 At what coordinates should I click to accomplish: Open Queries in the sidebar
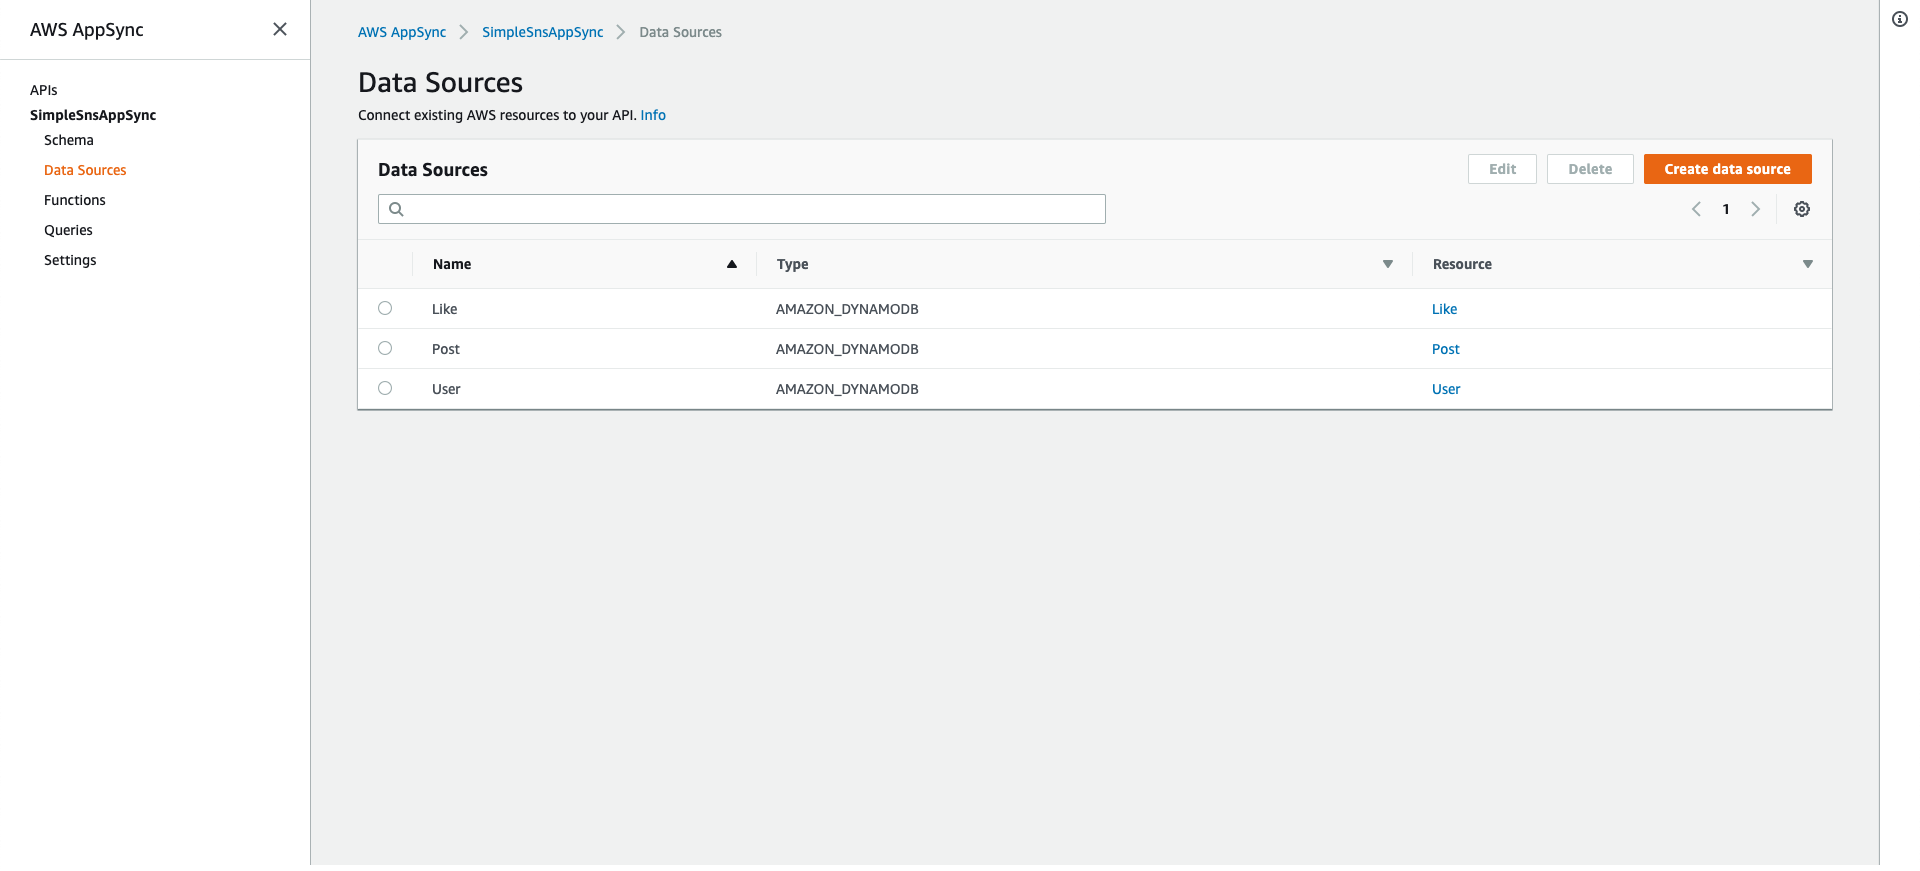[68, 230]
